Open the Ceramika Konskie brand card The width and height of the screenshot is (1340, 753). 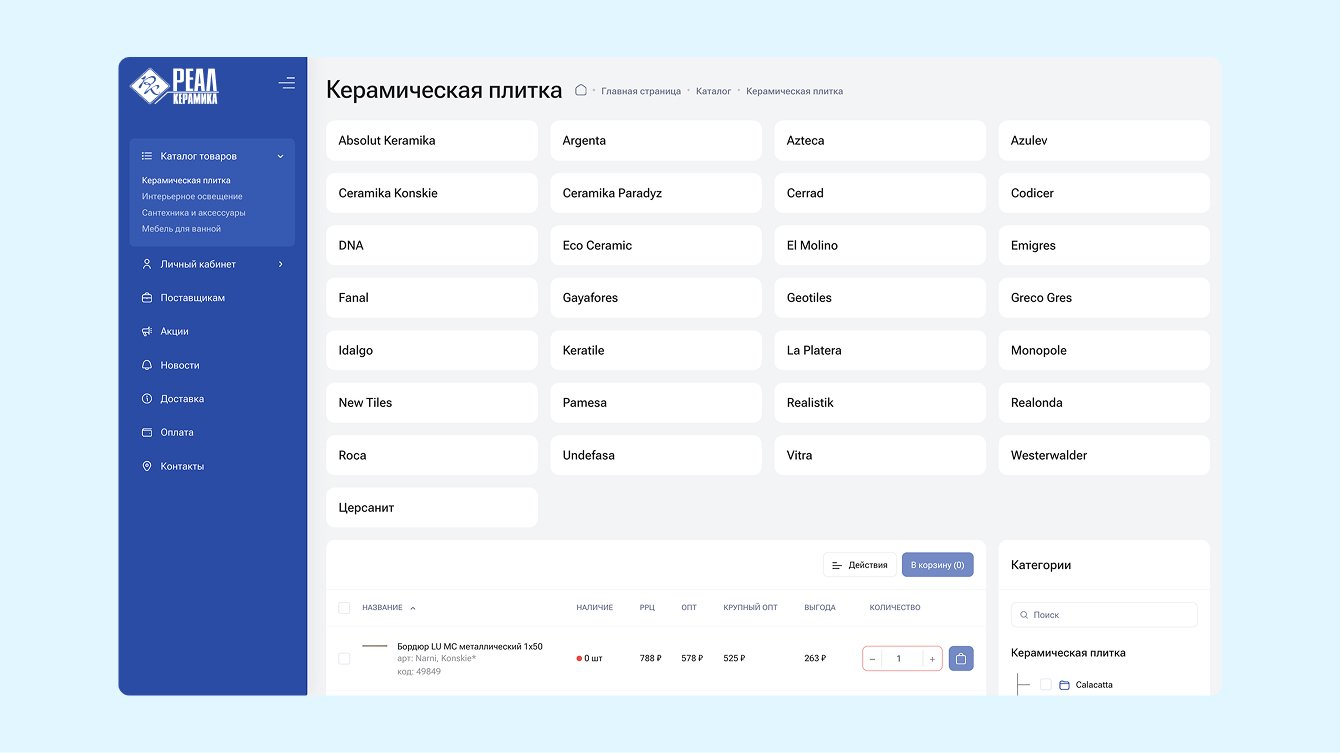pyautogui.click(x=432, y=193)
